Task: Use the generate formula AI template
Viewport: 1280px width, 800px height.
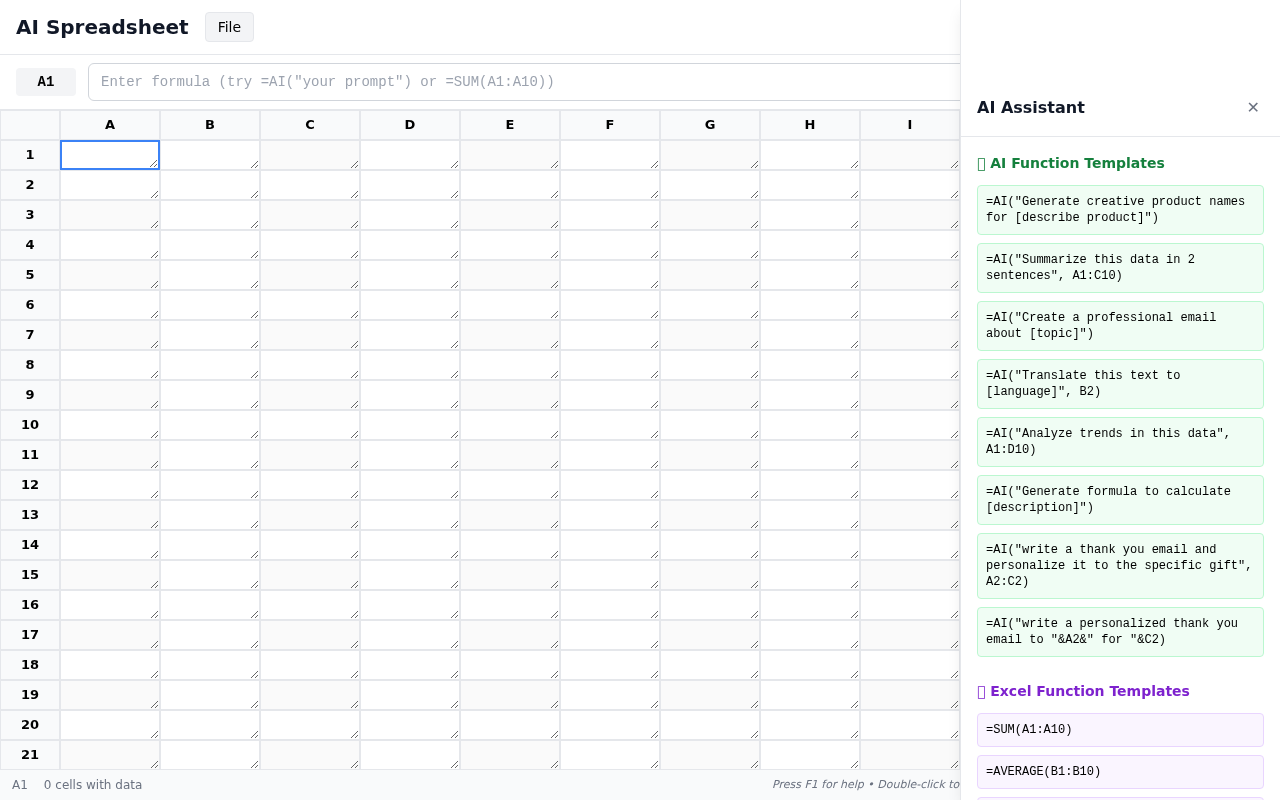Action: pos(1120,500)
